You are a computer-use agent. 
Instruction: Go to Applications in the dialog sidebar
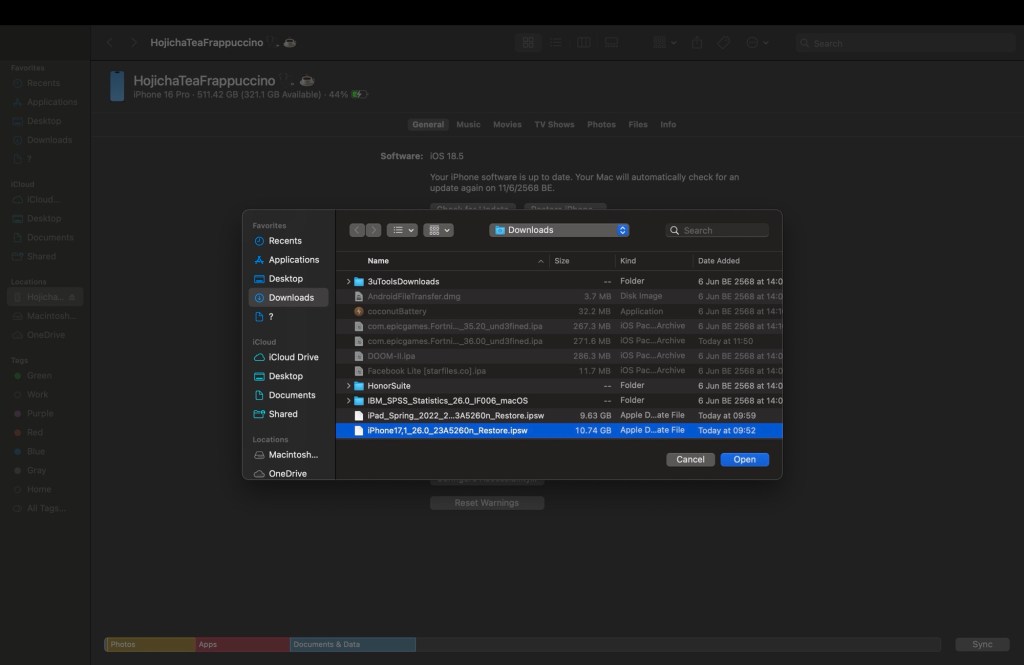(x=293, y=260)
